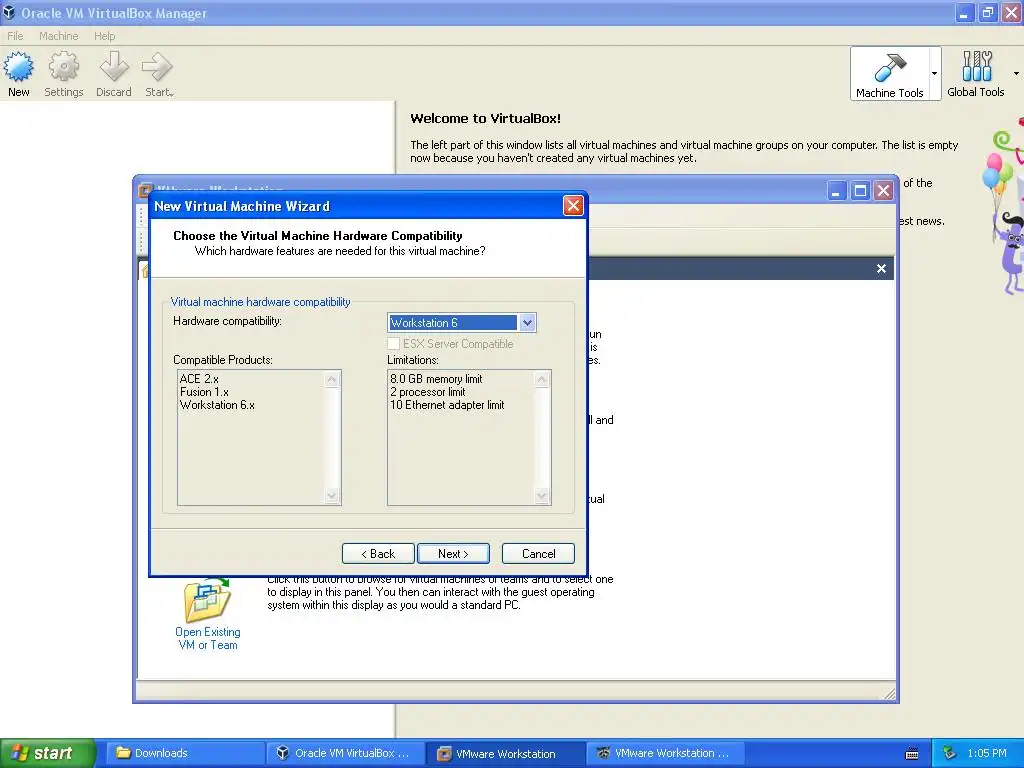1024x768 pixels.
Task: Open the Windows Start menu
Action: [x=48, y=753]
